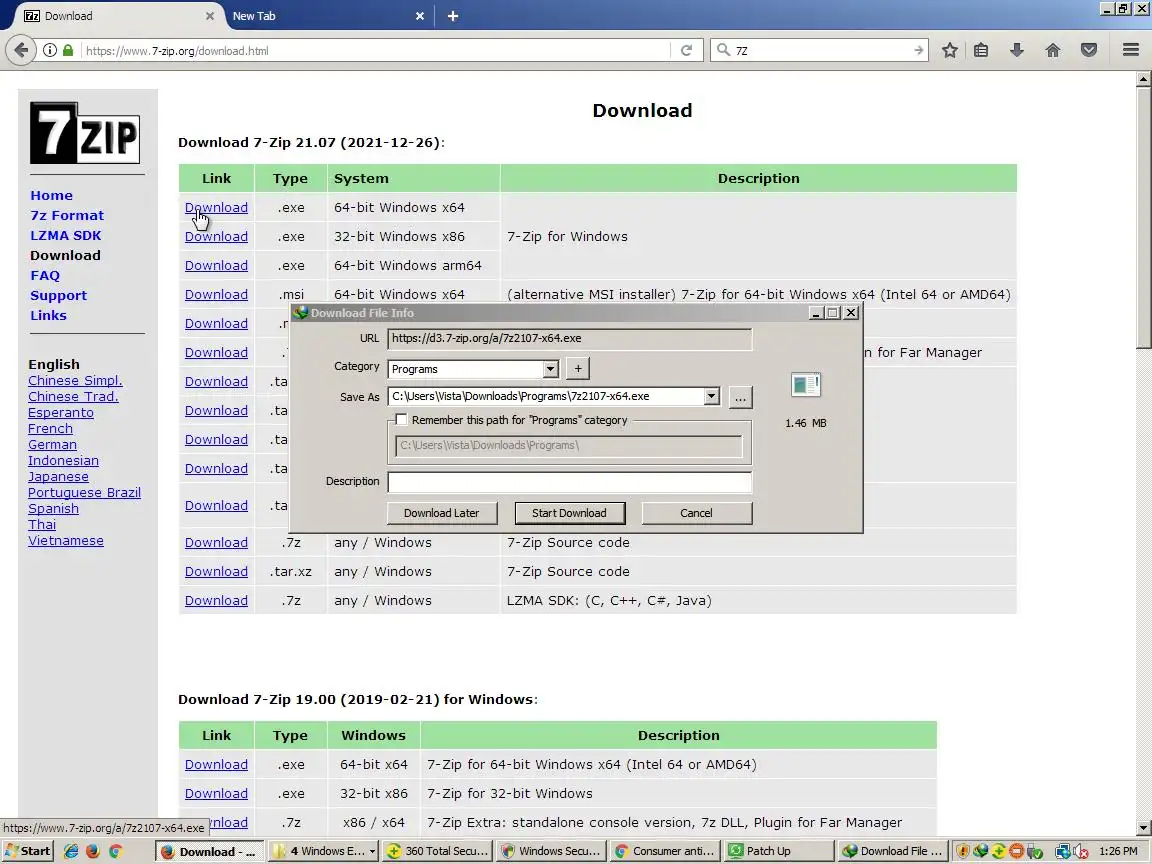Image resolution: width=1152 pixels, height=864 pixels.
Task: Download 32-bit Windows x86 exe link
Action: [216, 237]
